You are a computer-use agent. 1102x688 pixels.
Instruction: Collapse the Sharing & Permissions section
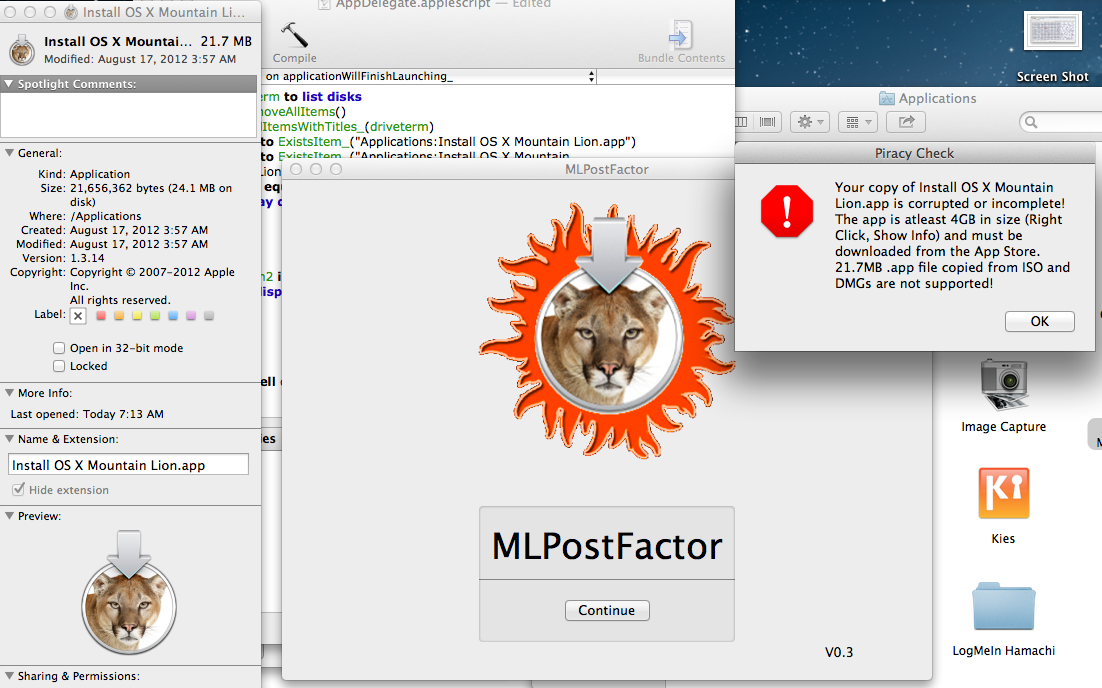pos(9,676)
